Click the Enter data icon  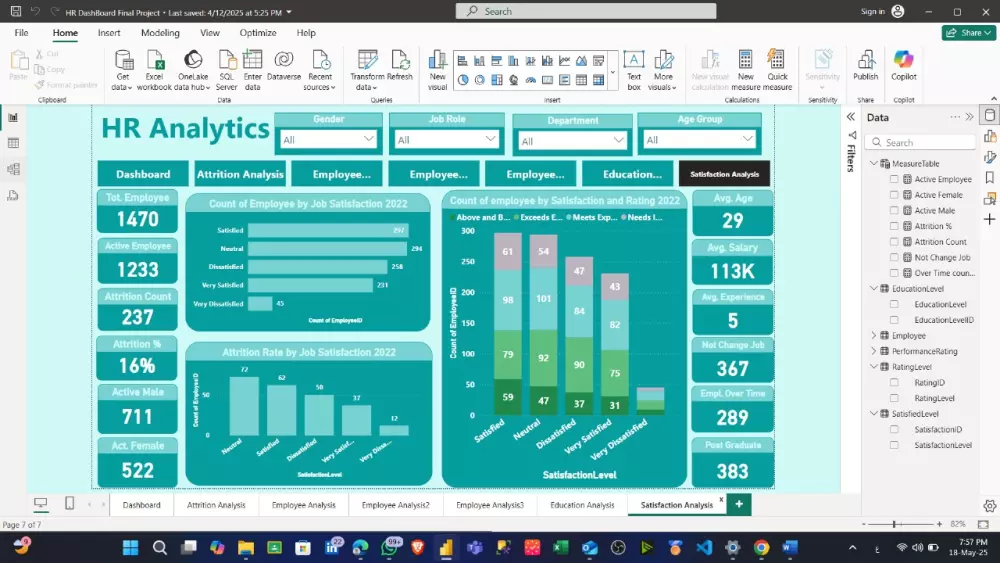(253, 61)
